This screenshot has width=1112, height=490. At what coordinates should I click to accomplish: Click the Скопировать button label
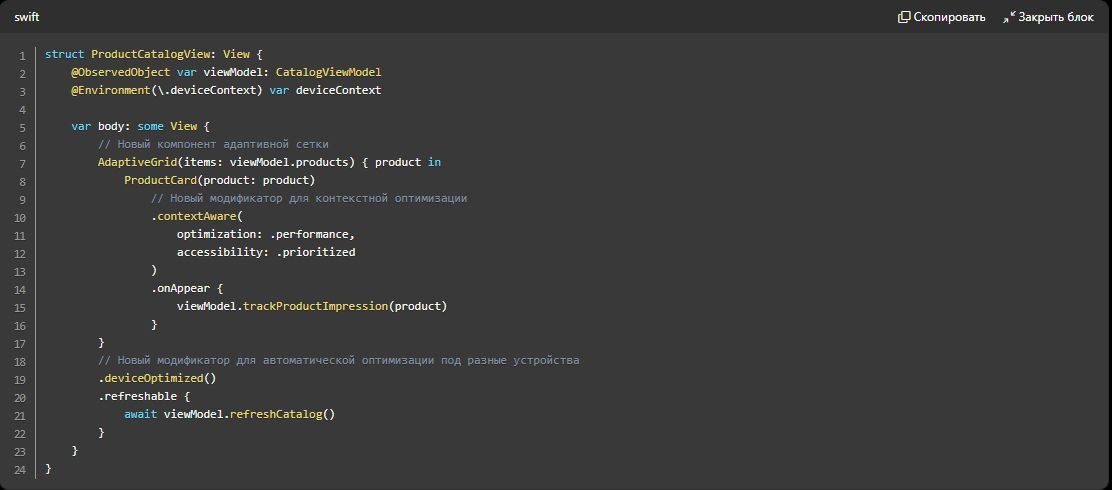(949, 17)
